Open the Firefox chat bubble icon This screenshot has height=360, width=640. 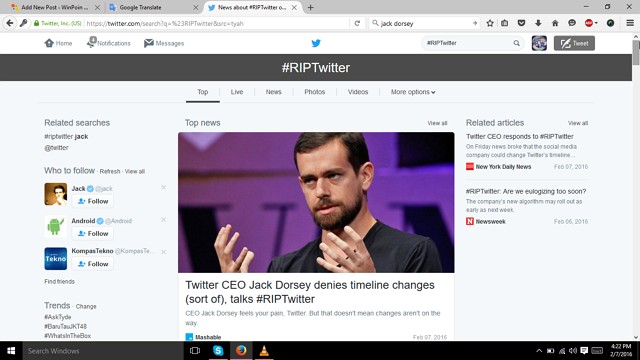572,23
